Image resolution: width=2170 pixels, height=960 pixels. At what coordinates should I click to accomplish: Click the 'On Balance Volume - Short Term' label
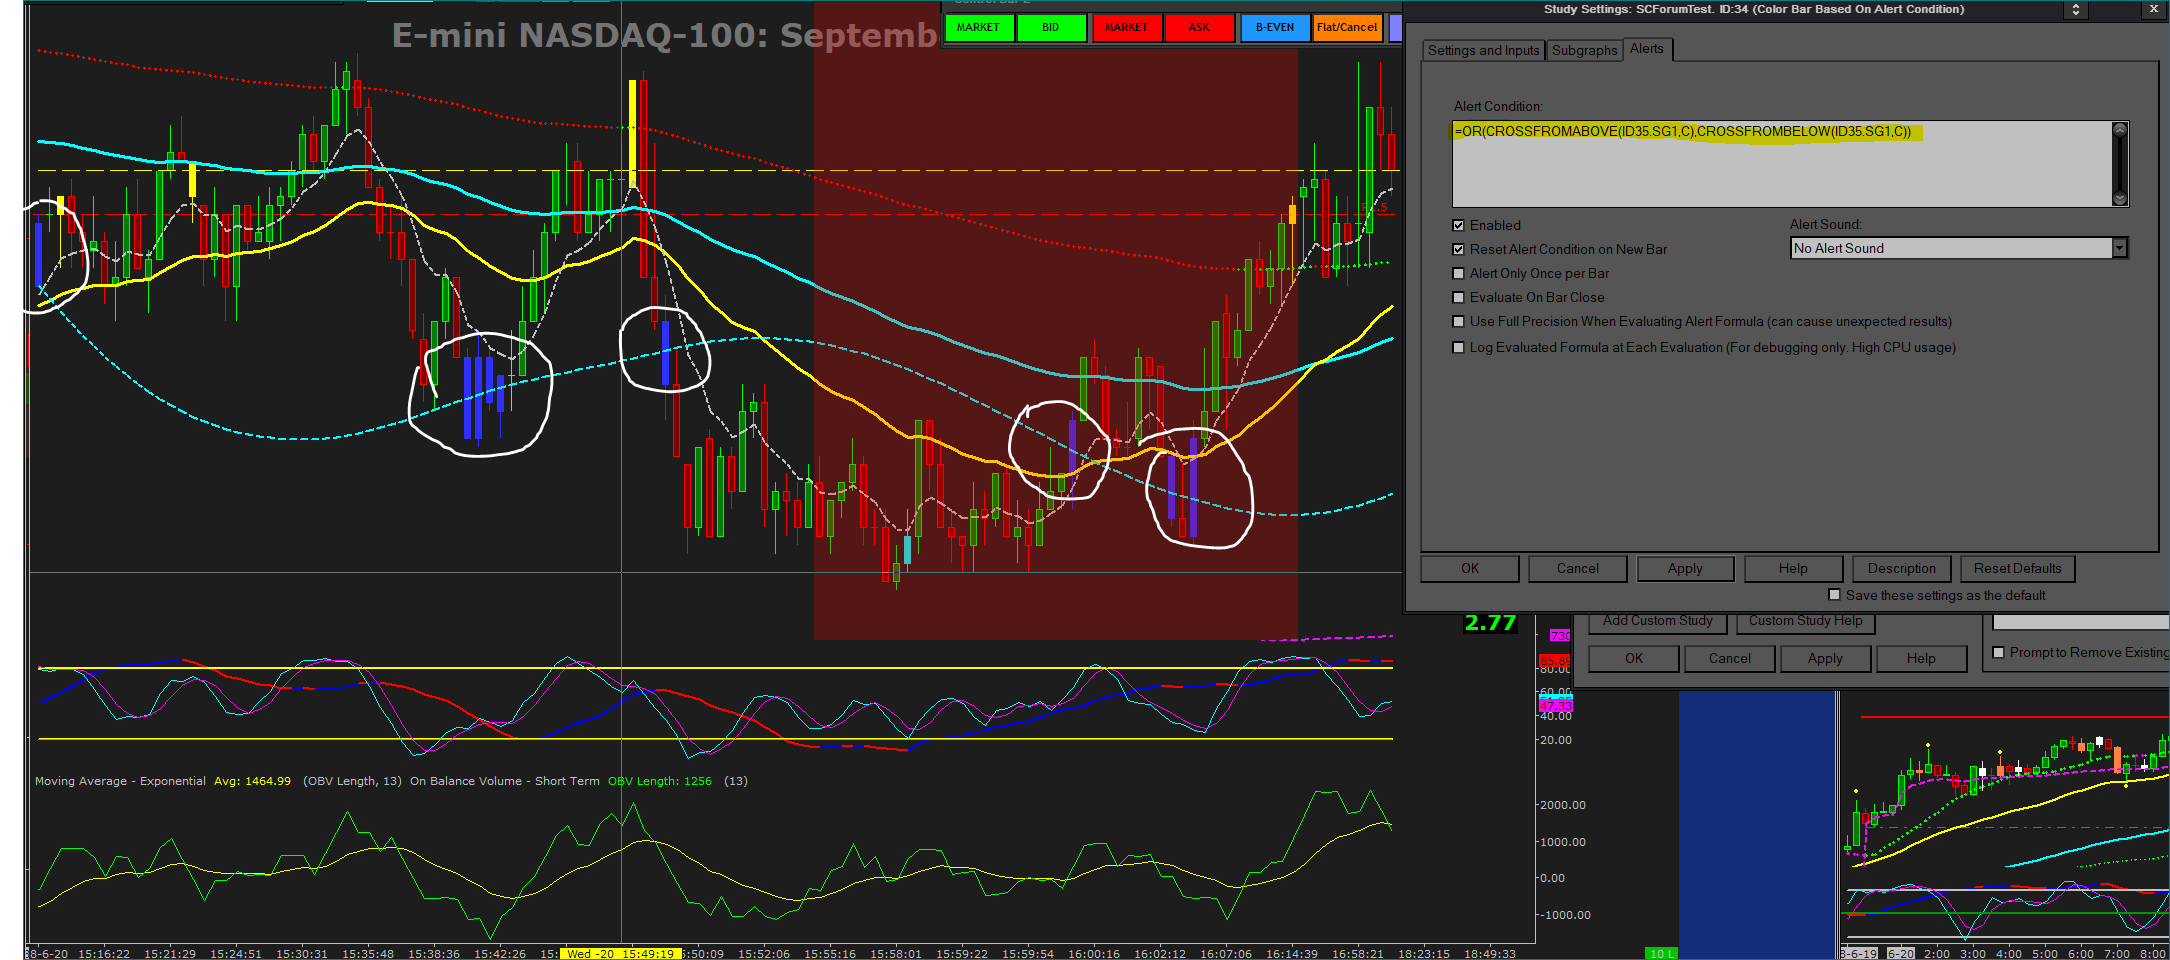click(x=505, y=782)
